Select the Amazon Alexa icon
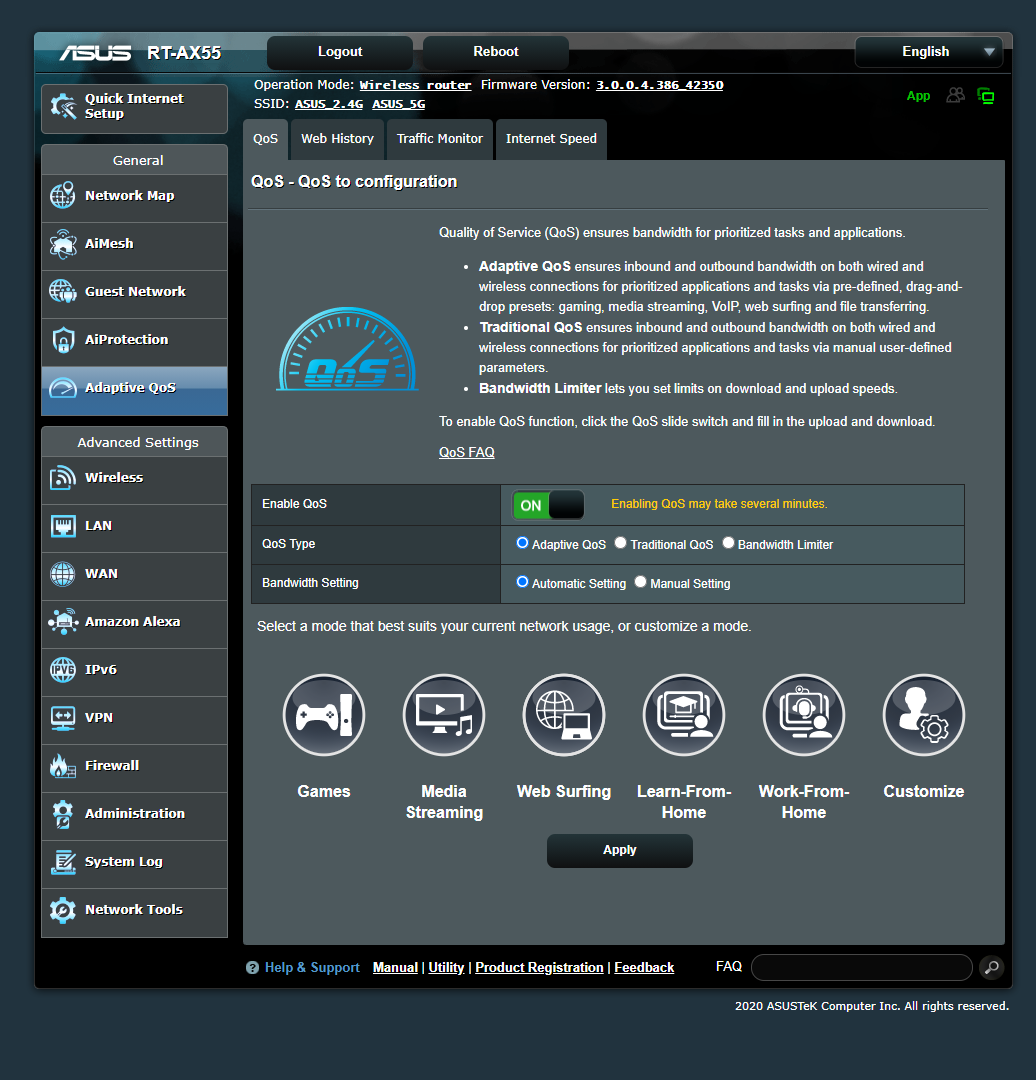The height and width of the screenshot is (1080, 1036). 63,622
